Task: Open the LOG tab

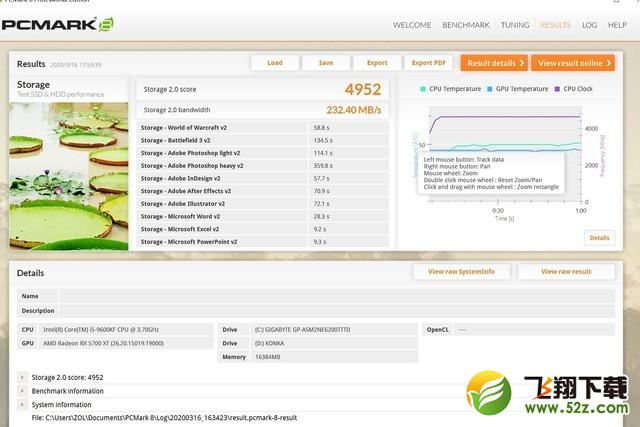Action: 589,25
